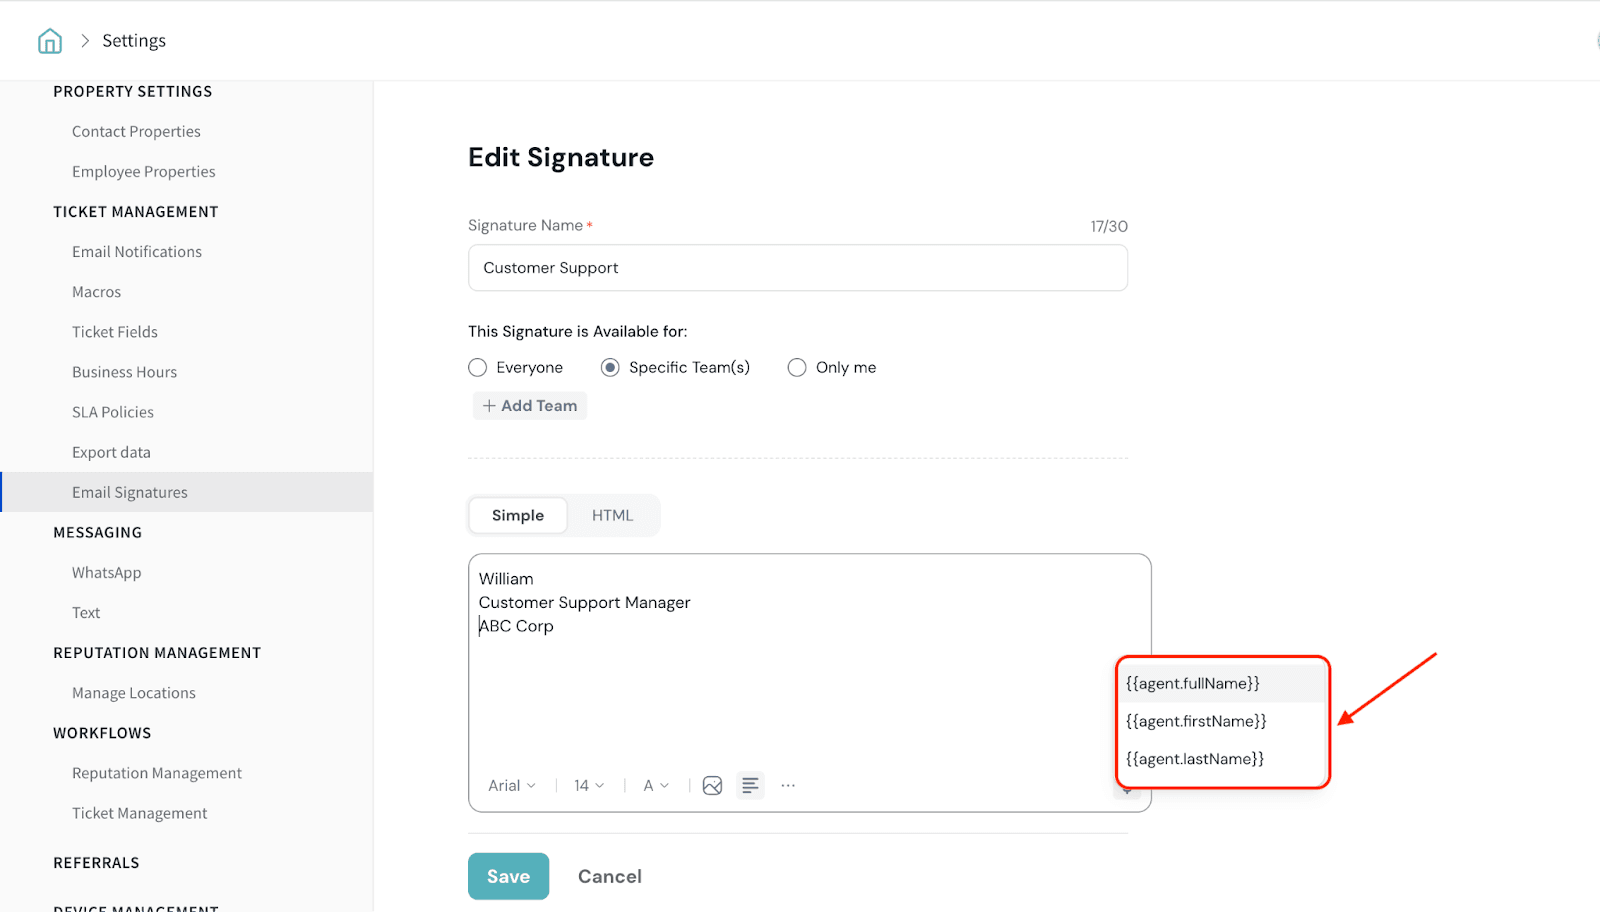Open the font size 14 dropdown
This screenshot has height=912, width=1600.
tap(589, 786)
